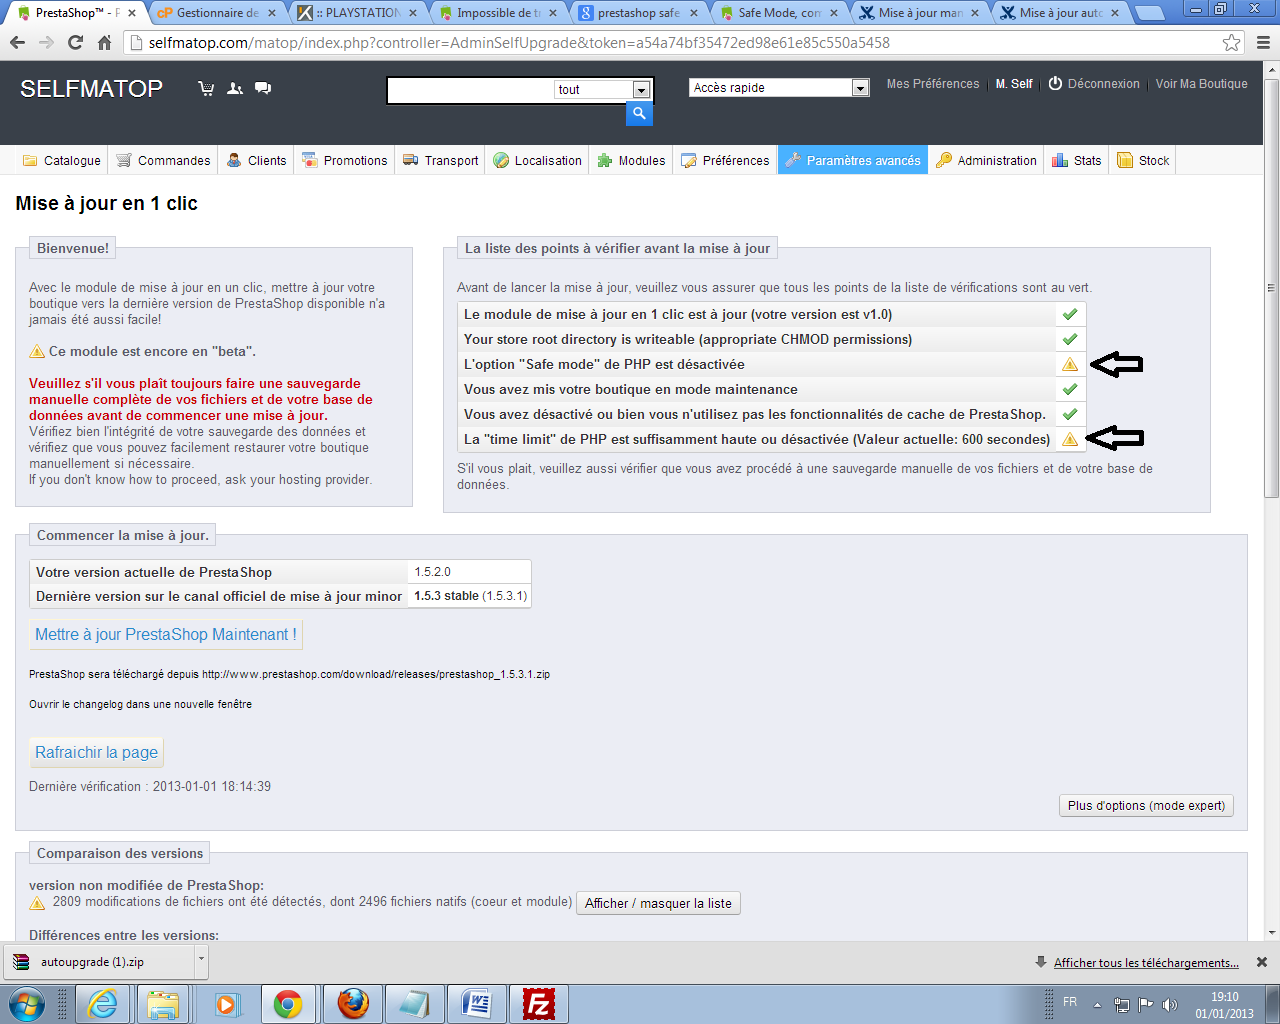Click Chrome's back arrow
The width and height of the screenshot is (1280, 1024).
(x=17, y=43)
